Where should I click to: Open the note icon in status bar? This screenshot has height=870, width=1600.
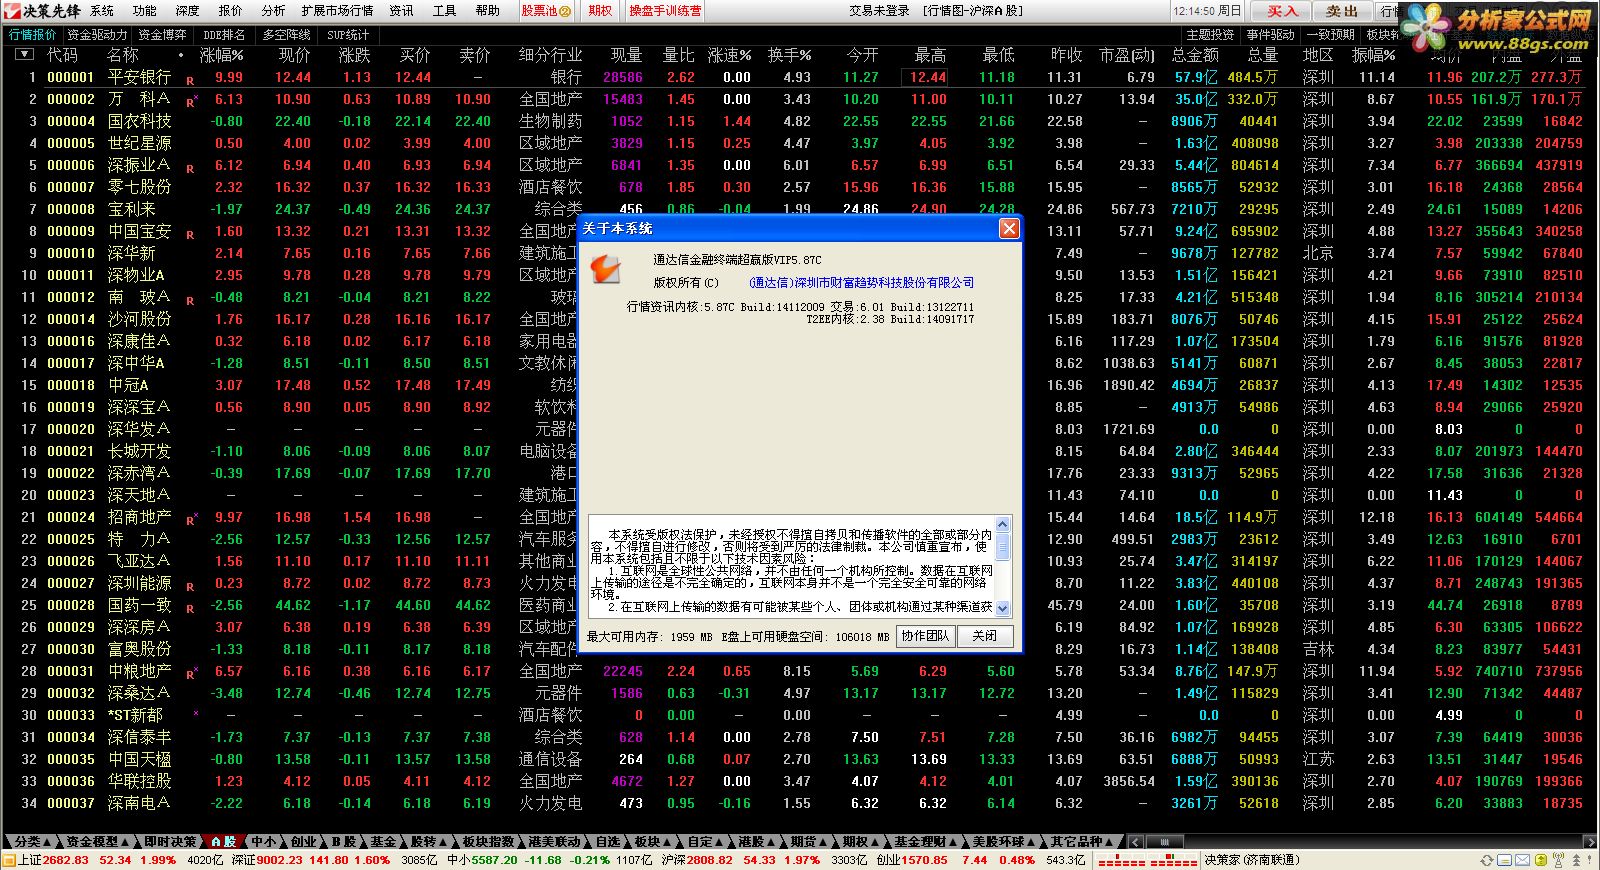pyautogui.click(x=1505, y=860)
